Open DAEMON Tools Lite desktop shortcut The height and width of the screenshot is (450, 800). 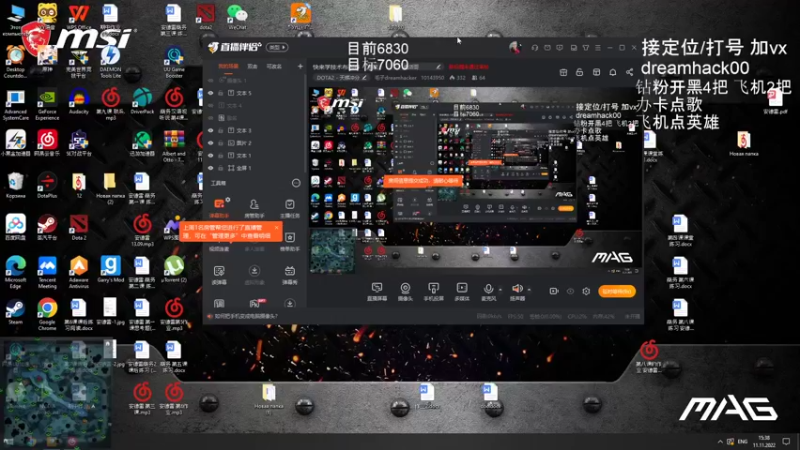coord(110,62)
